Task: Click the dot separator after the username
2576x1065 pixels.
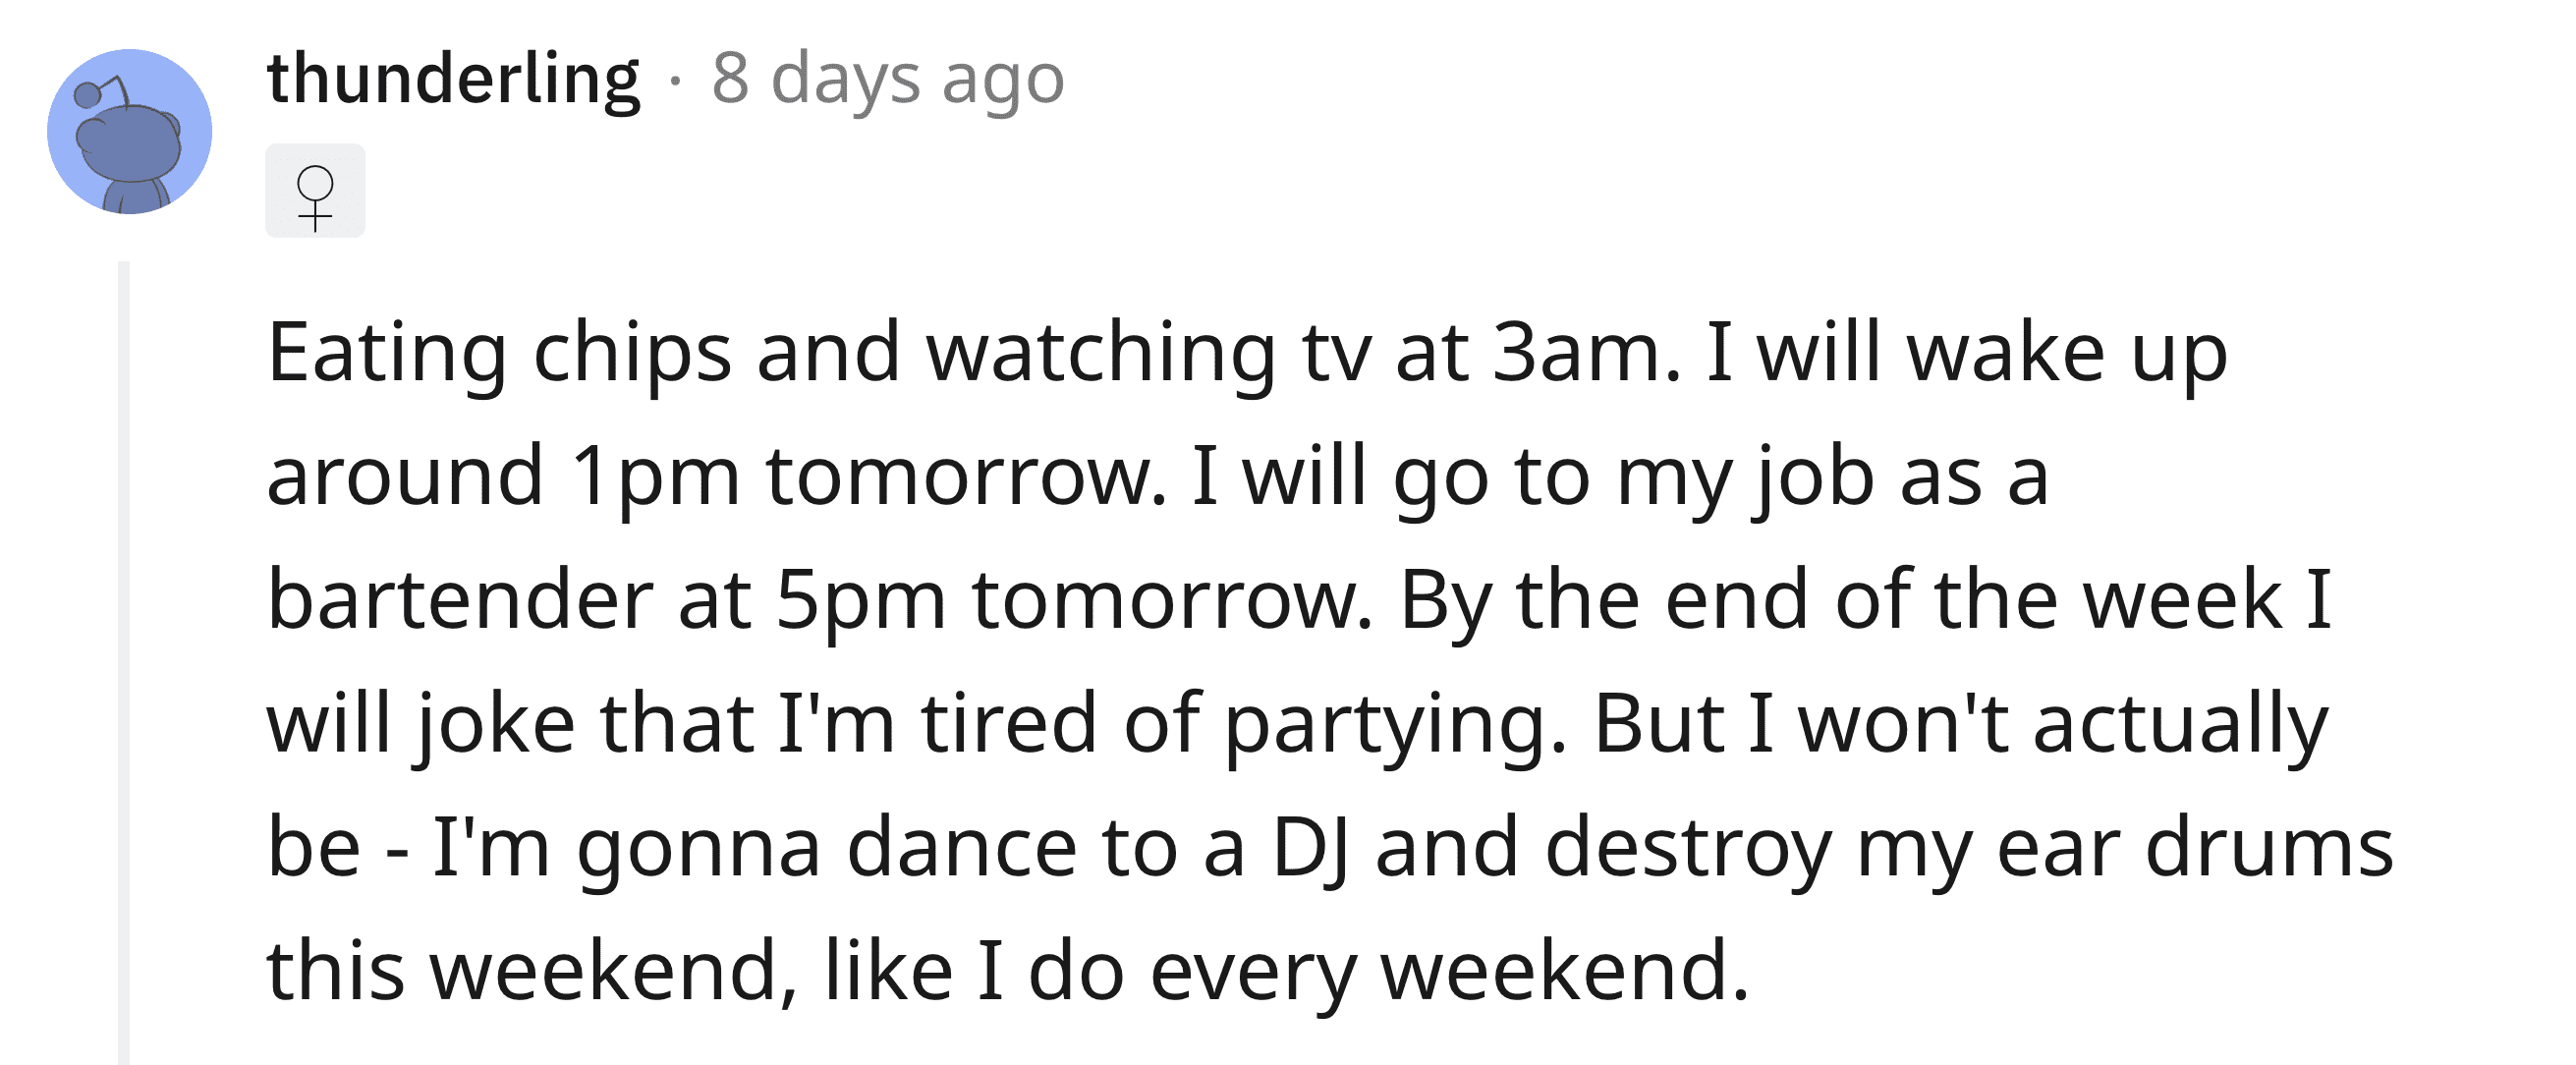Action: pyautogui.click(x=676, y=81)
